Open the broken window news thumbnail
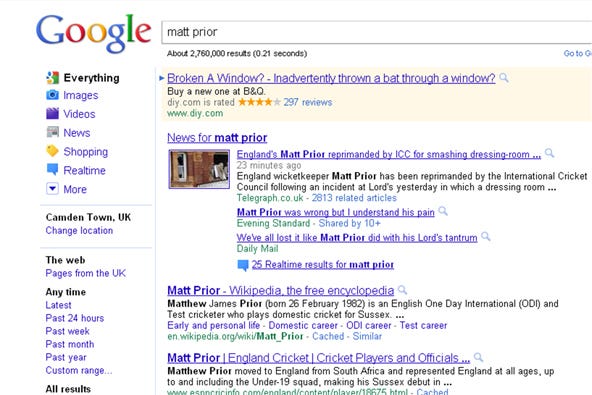The width and height of the screenshot is (592, 395). [199, 169]
